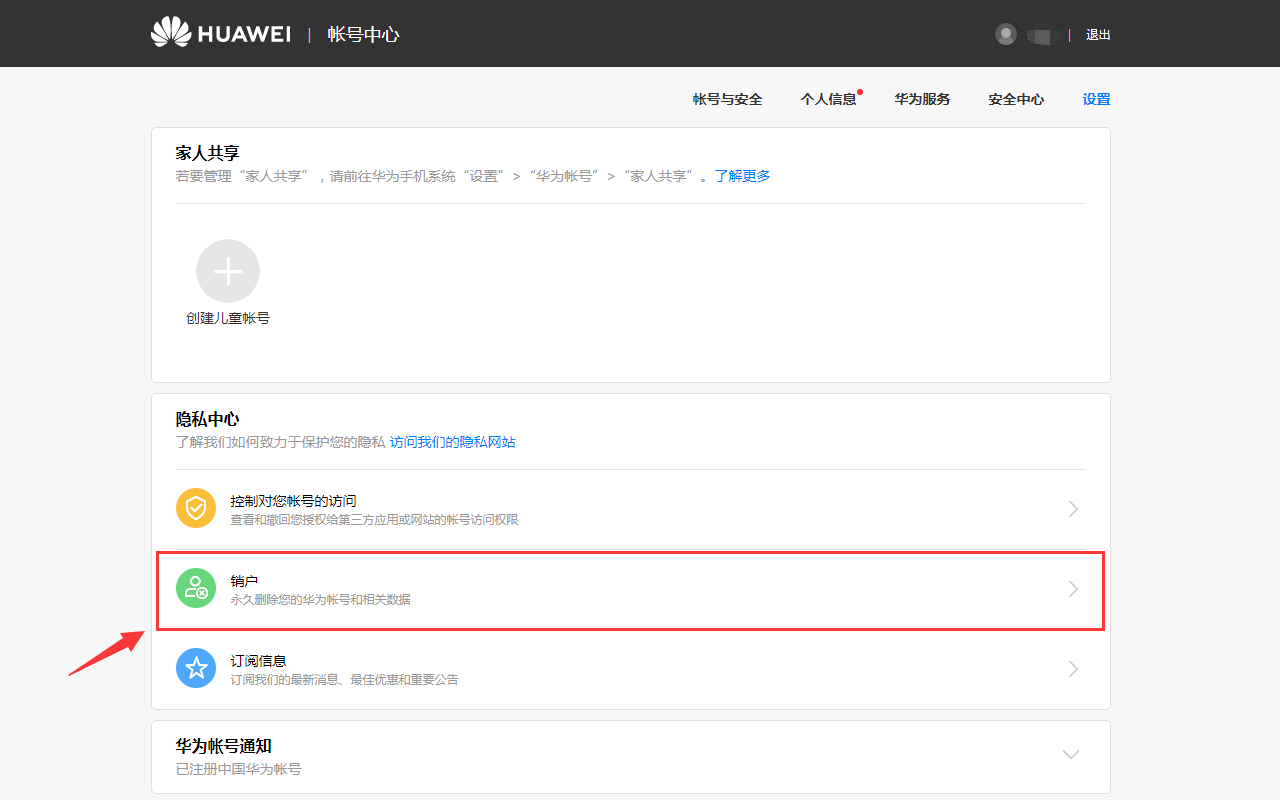The width and height of the screenshot is (1280, 800).
Task: Click the 家人共享 heading
Action: click(x=208, y=153)
